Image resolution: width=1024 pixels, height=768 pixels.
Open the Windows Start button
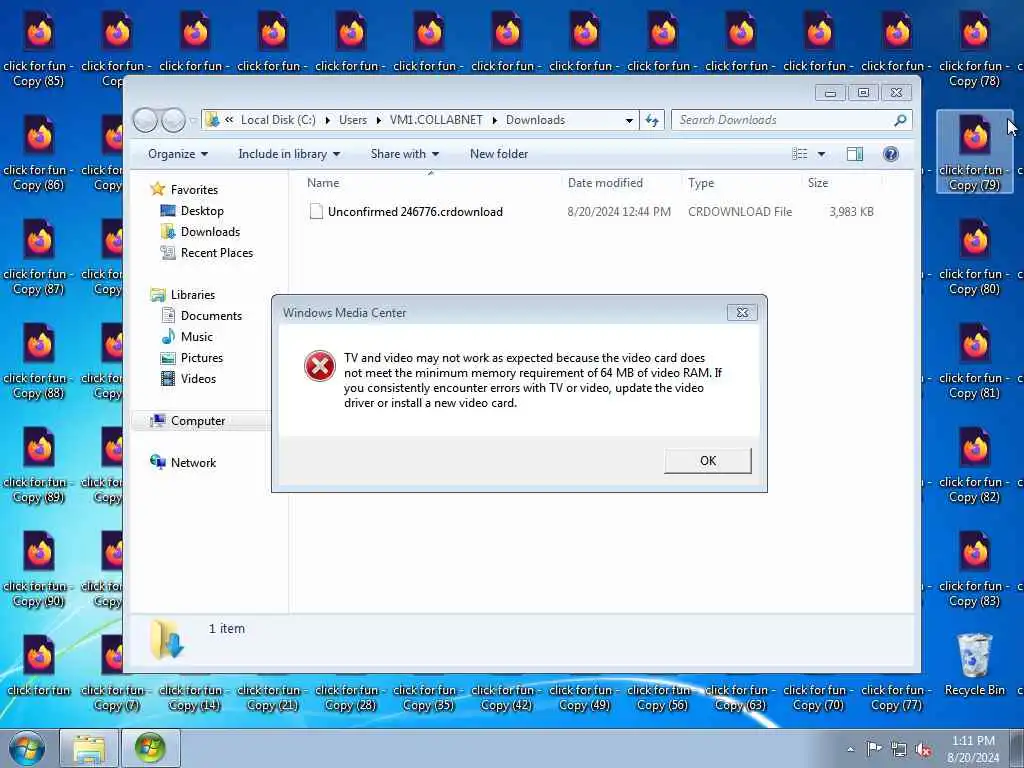click(26, 748)
